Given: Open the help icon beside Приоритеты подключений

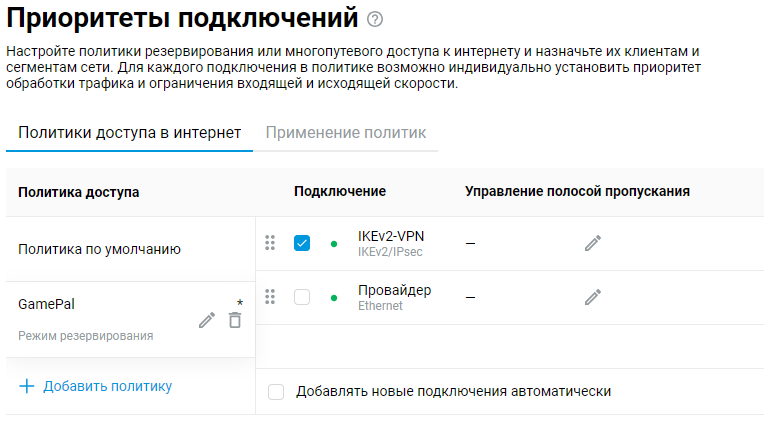Looking at the screenshot, I should (375, 19).
